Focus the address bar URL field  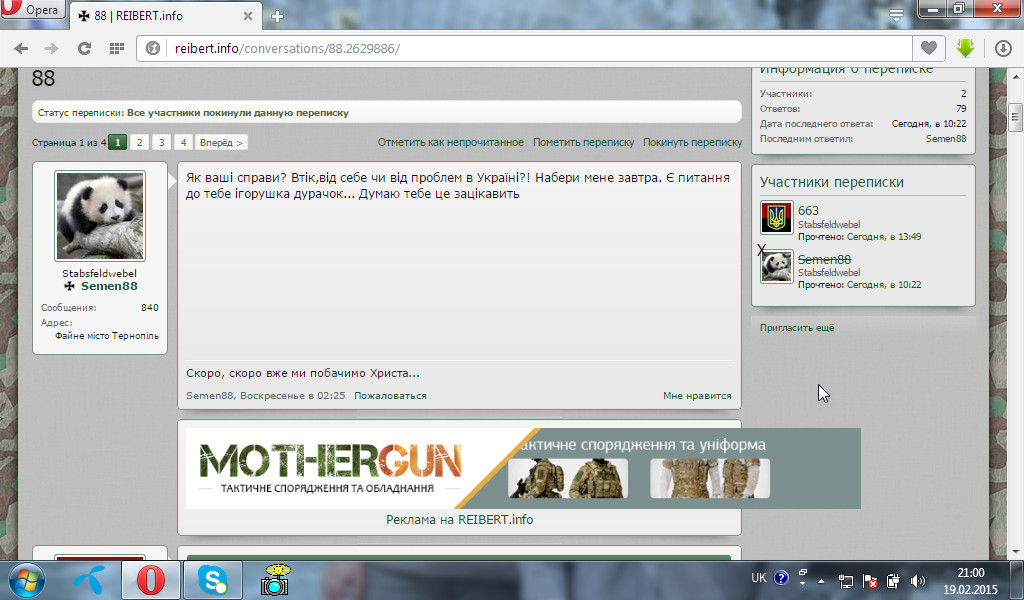539,48
